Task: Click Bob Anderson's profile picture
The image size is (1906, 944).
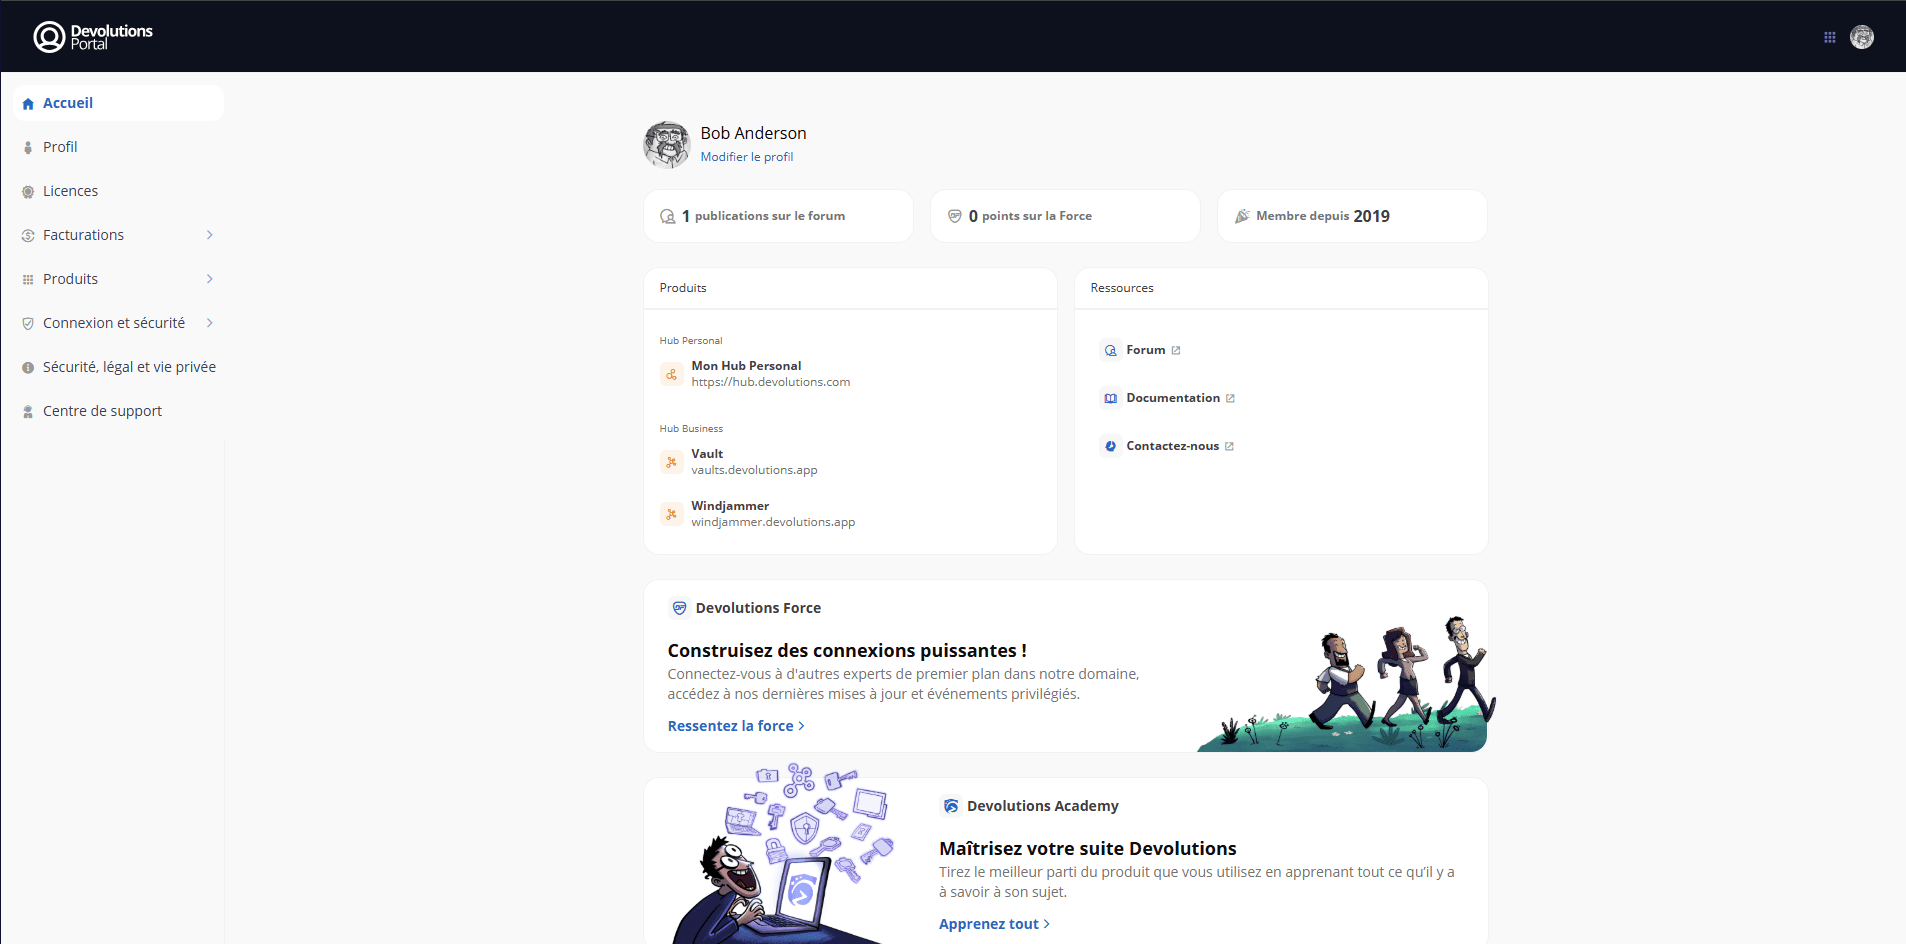Action: [x=666, y=145]
